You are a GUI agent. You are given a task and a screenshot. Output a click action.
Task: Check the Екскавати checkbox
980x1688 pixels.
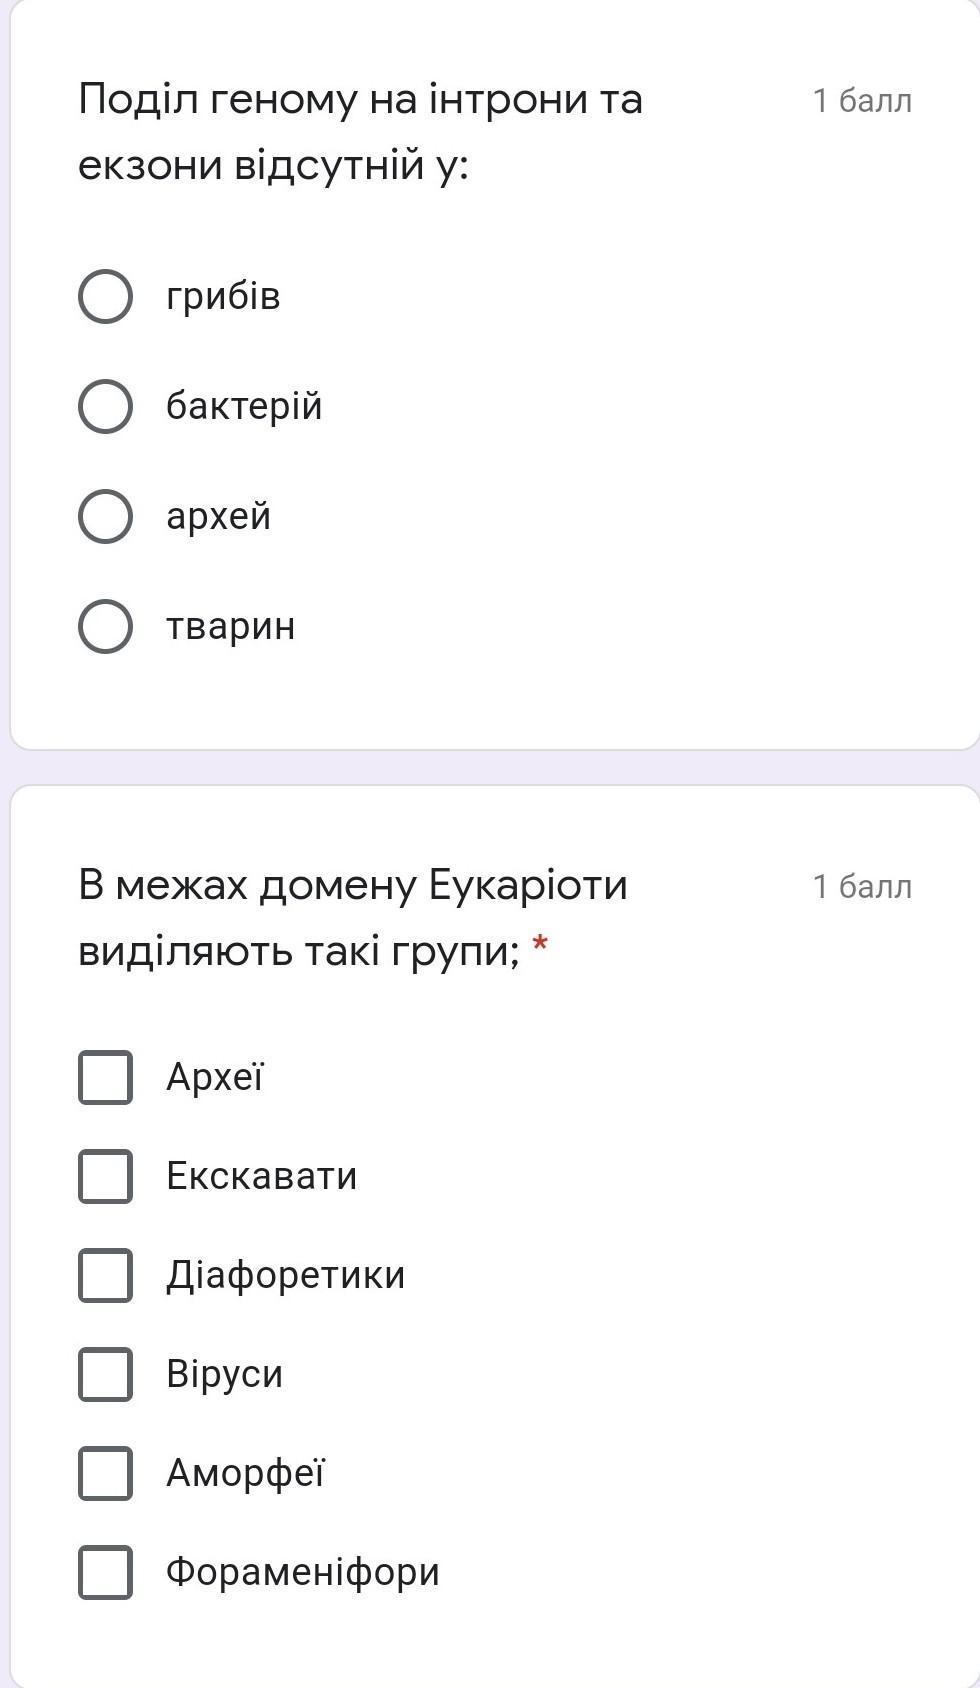point(105,1176)
